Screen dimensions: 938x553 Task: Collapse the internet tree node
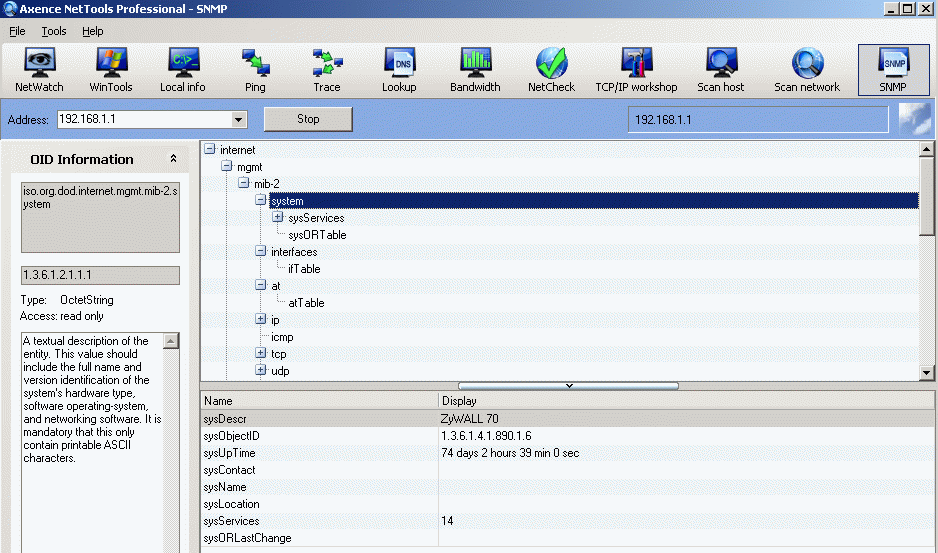(x=209, y=149)
